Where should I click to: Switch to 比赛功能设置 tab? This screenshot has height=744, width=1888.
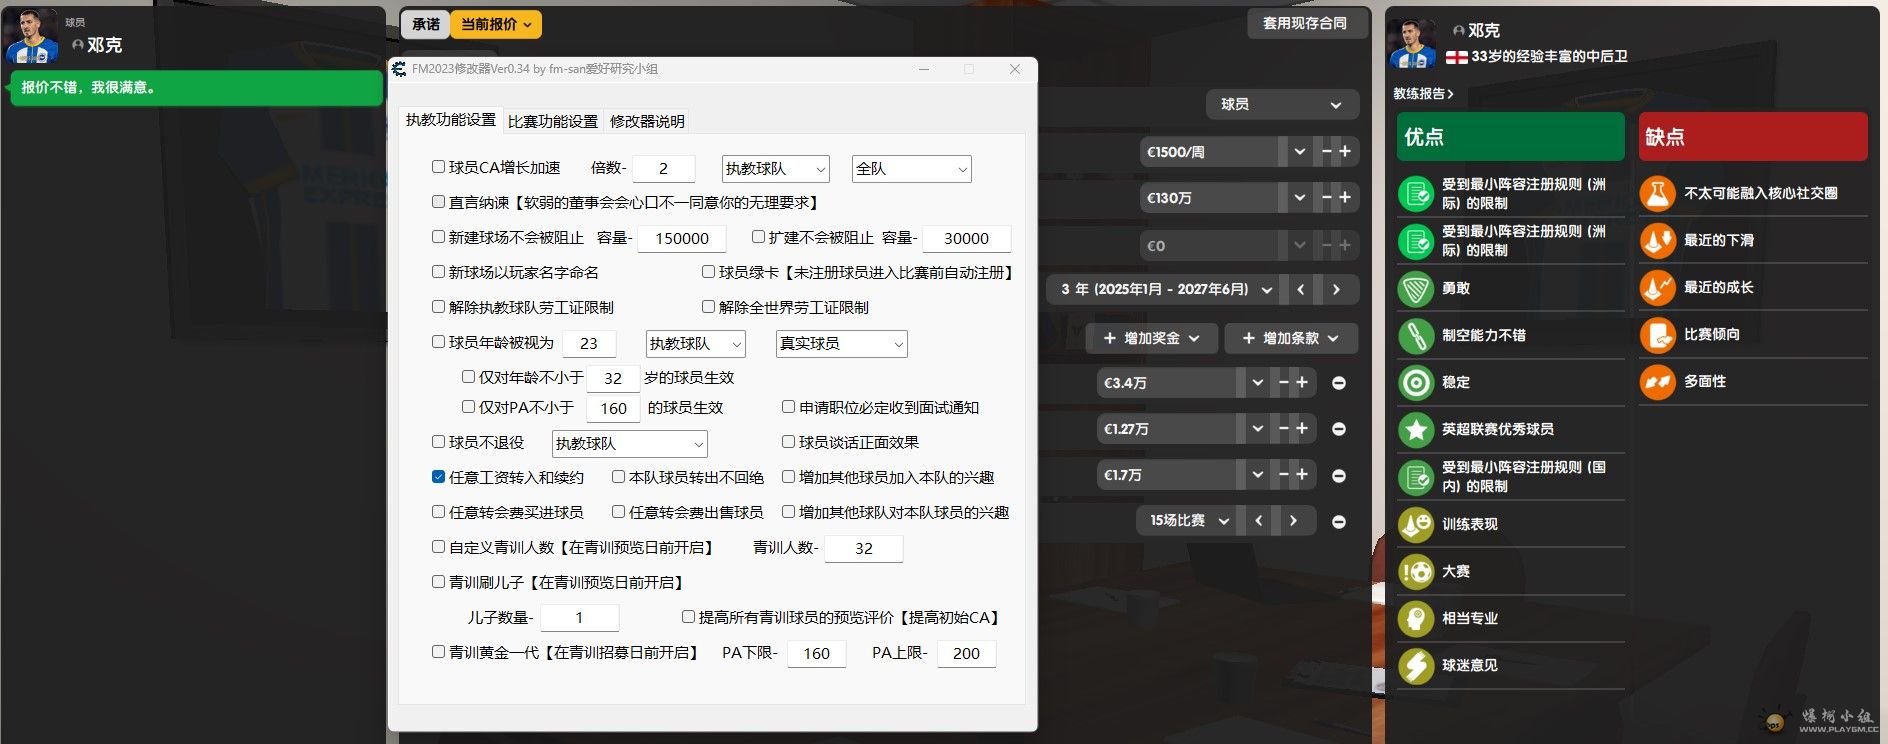552,121
